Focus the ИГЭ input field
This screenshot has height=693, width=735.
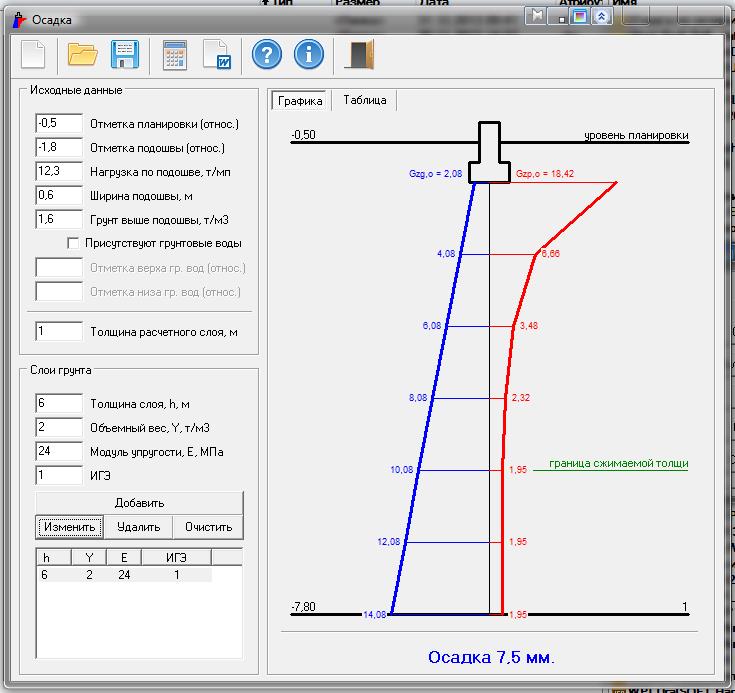[59, 475]
